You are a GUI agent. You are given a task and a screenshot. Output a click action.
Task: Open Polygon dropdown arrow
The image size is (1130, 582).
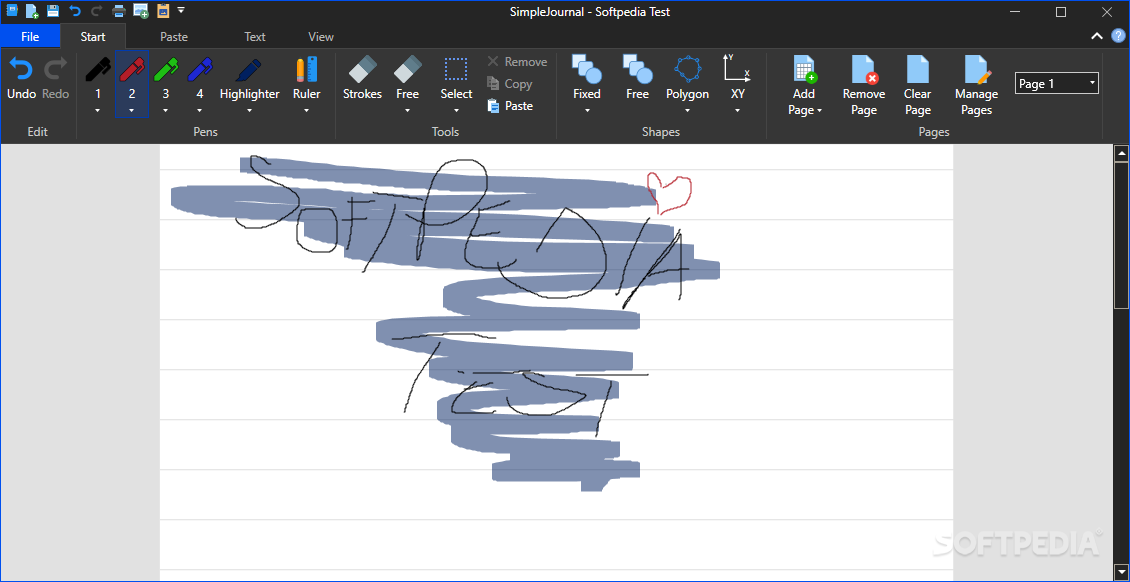[x=688, y=111]
